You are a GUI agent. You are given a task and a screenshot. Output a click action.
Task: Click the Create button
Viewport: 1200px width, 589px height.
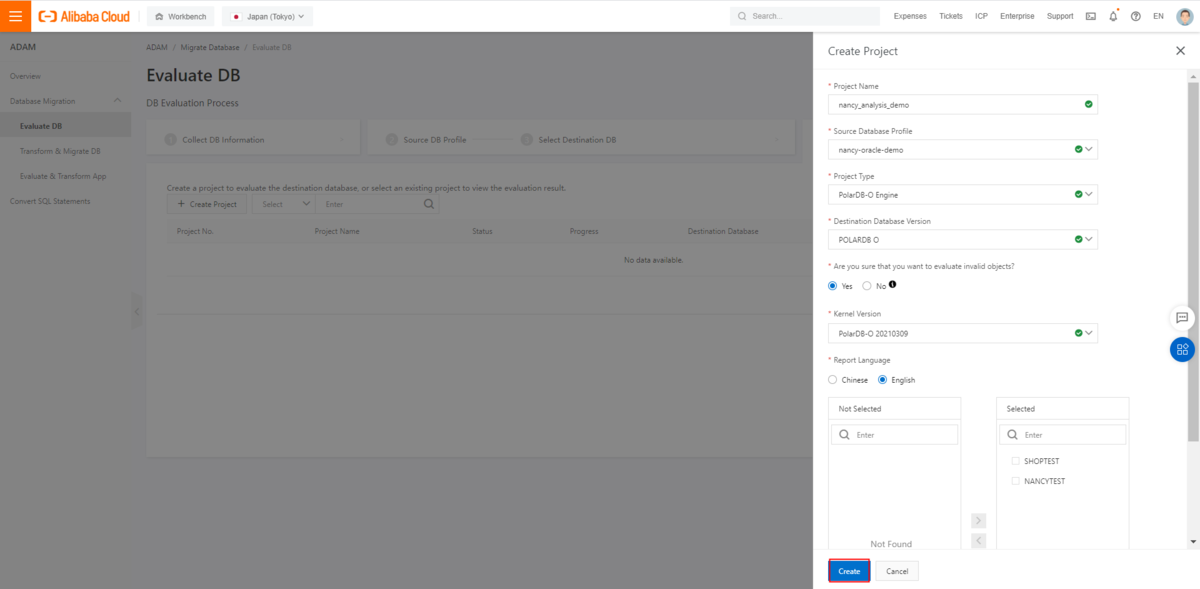(x=849, y=571)
